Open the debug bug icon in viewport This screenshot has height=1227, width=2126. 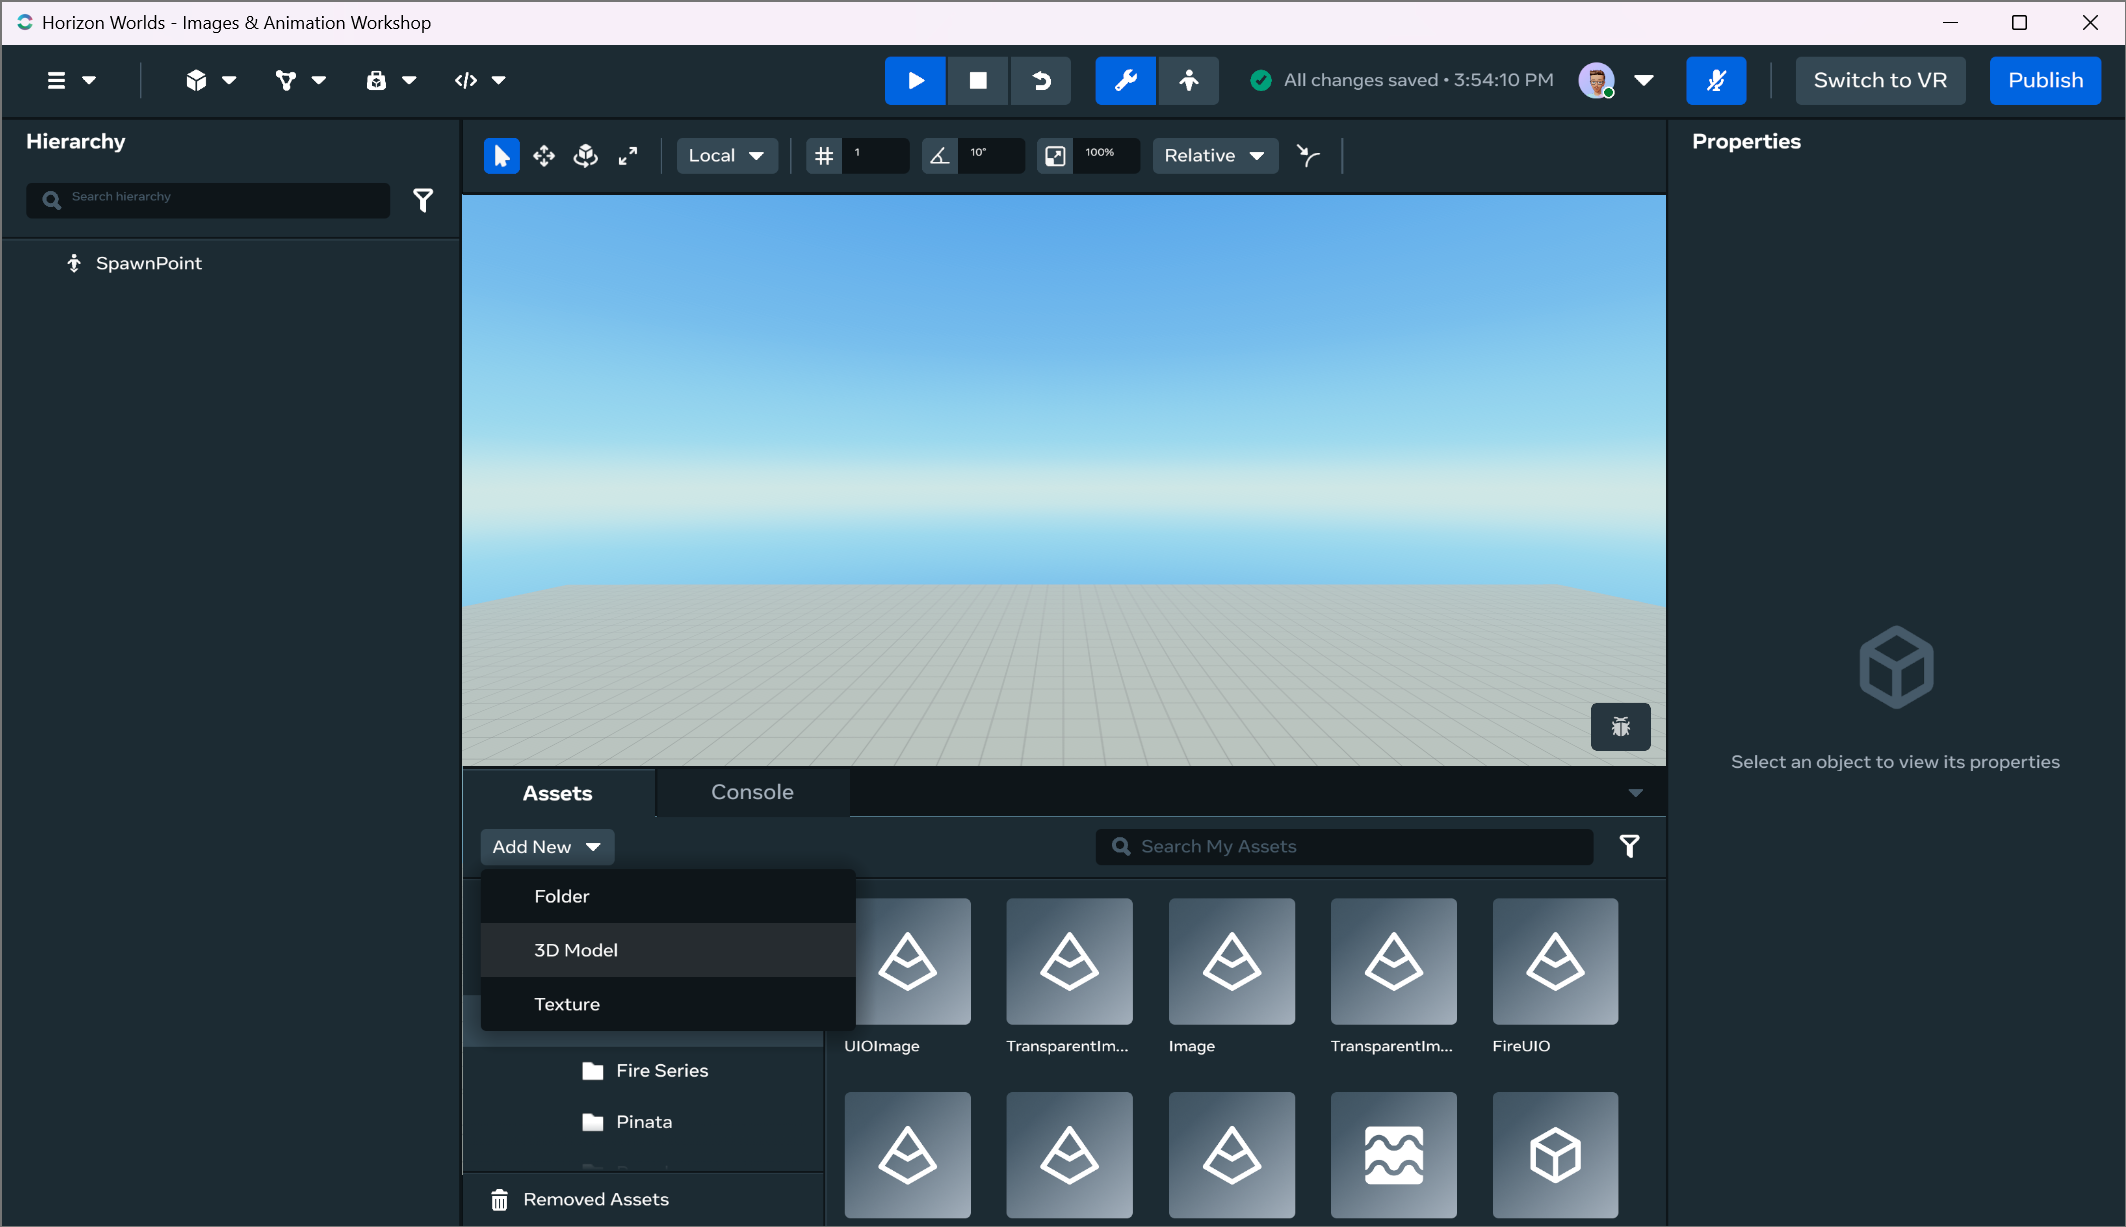1620,727
